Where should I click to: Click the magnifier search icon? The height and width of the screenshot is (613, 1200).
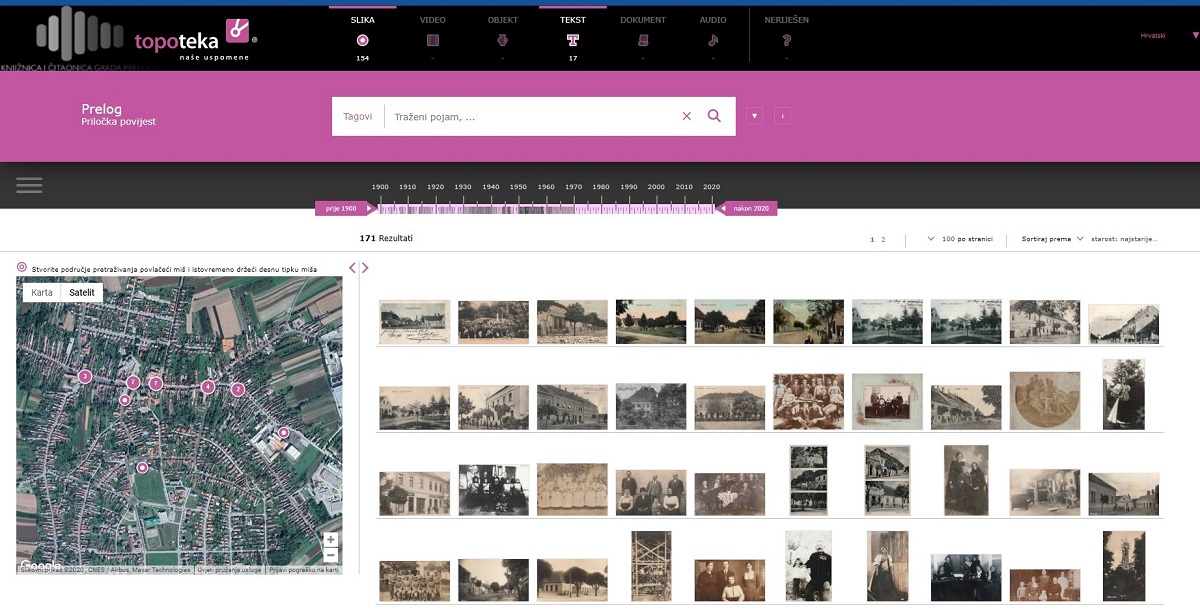tap(714, 116)
